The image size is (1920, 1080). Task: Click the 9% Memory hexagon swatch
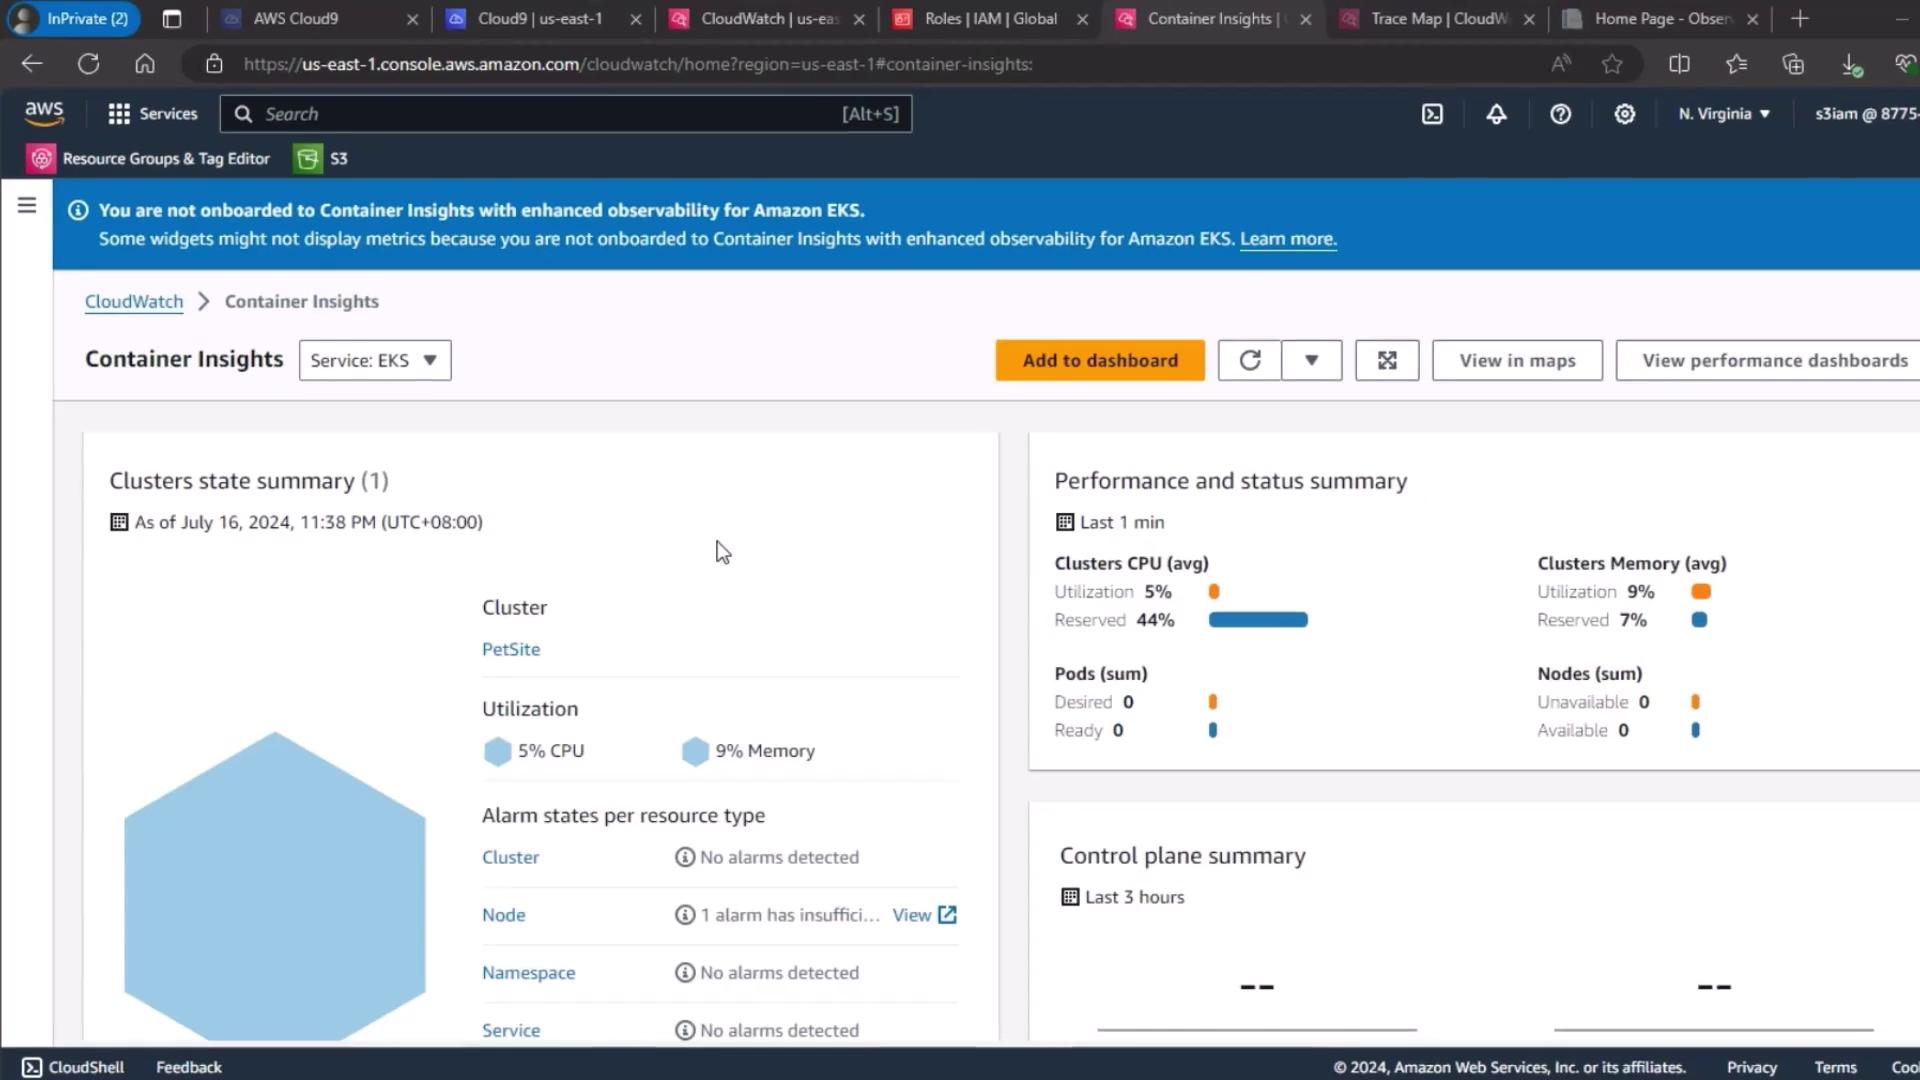[x=695, y=751]
